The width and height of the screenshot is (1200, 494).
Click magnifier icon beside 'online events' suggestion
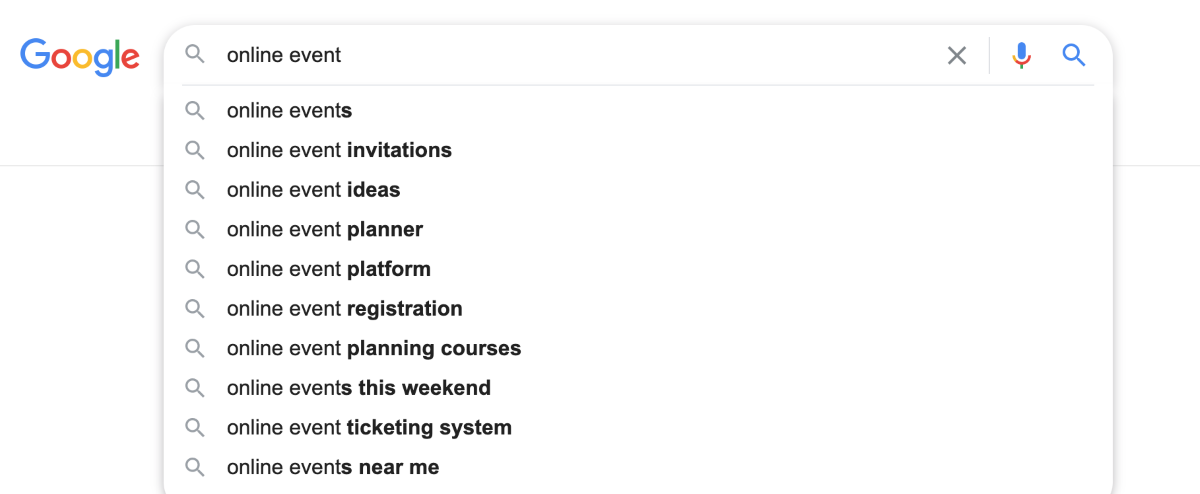pyautogui.click(x=195, y=111)
